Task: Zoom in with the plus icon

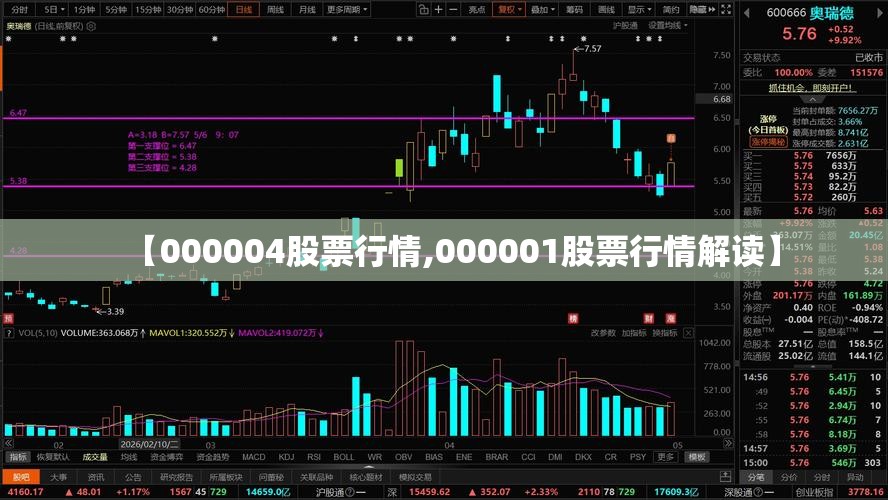Action: [438, 10]
